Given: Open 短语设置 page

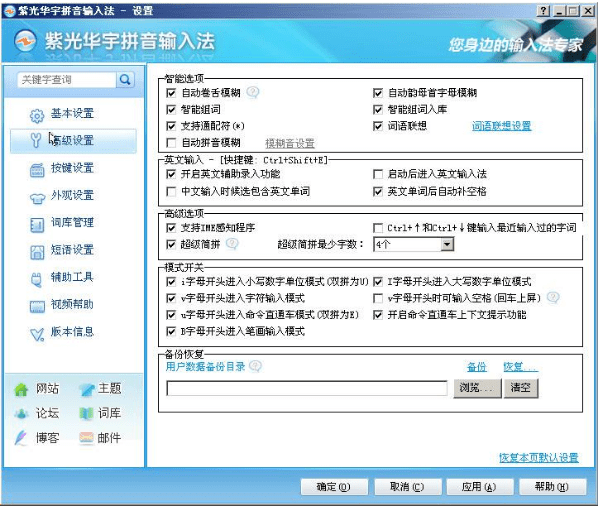Looking at the screenshot, I should tap(72, 250).
